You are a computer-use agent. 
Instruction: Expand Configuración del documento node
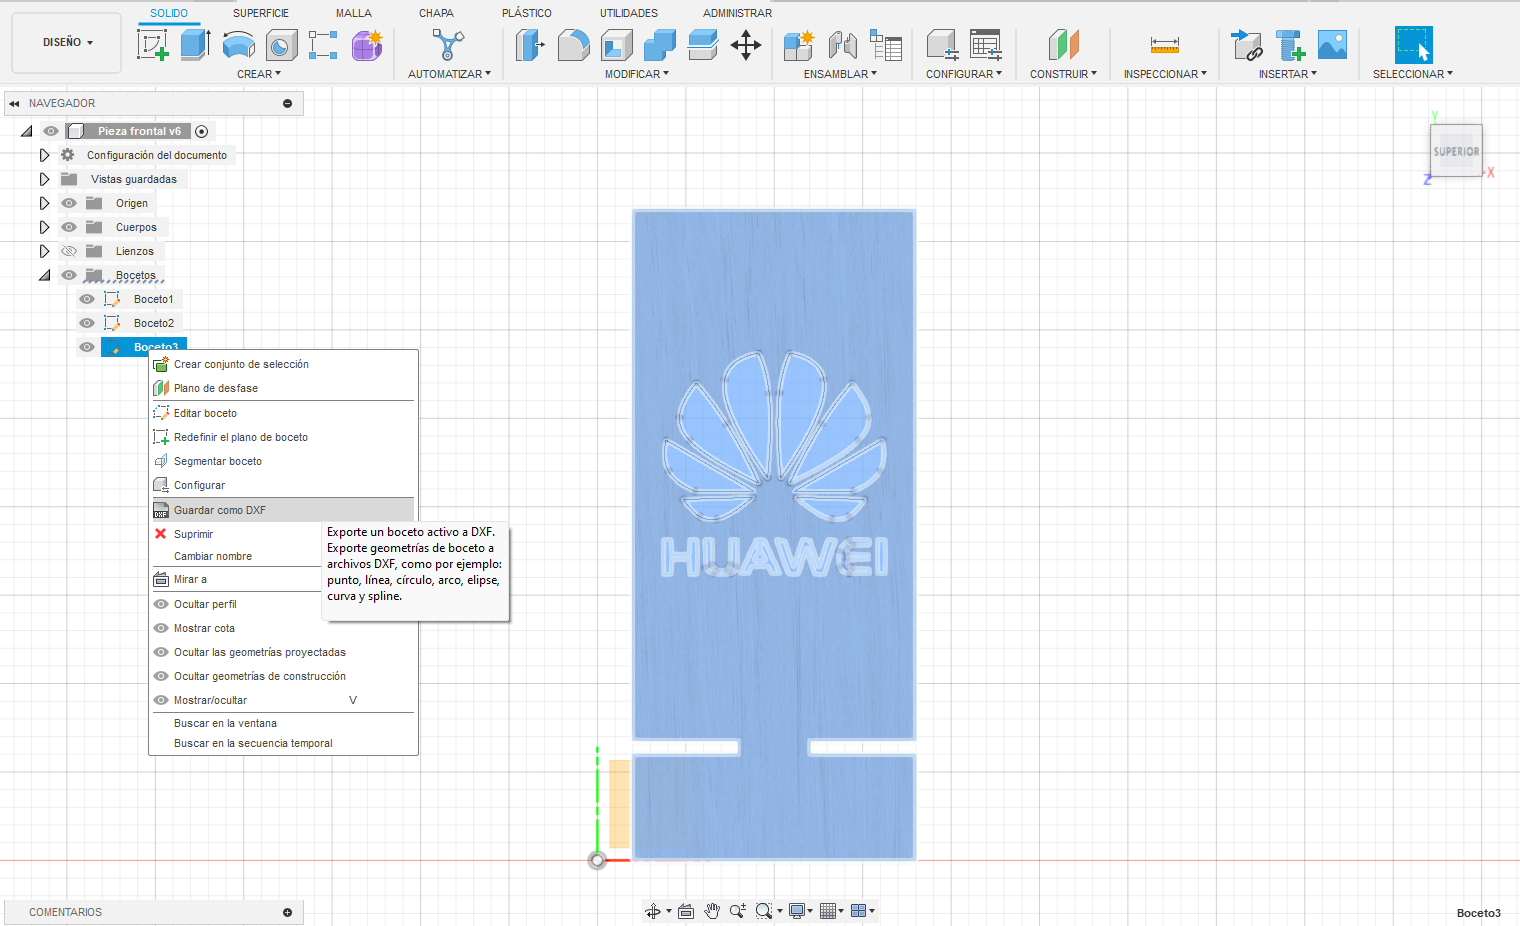tap(44, 155)
